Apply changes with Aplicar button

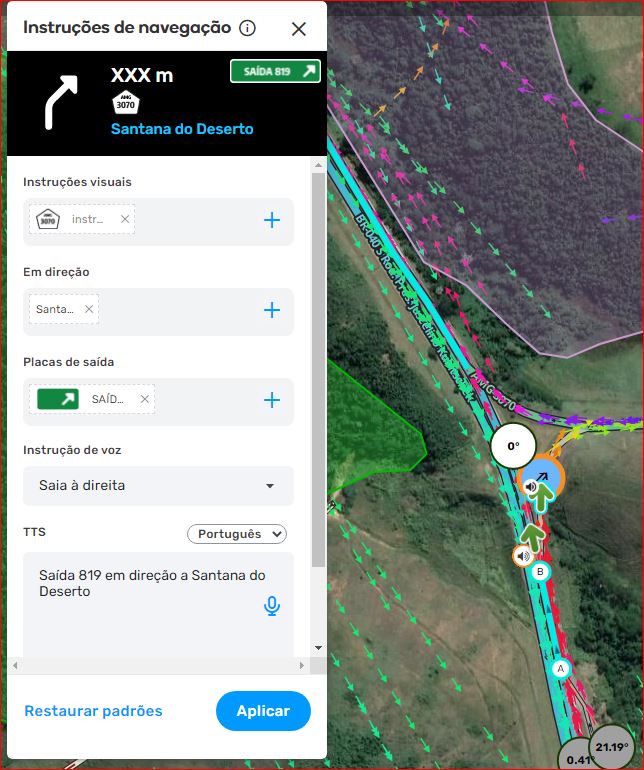click(263, 711)
